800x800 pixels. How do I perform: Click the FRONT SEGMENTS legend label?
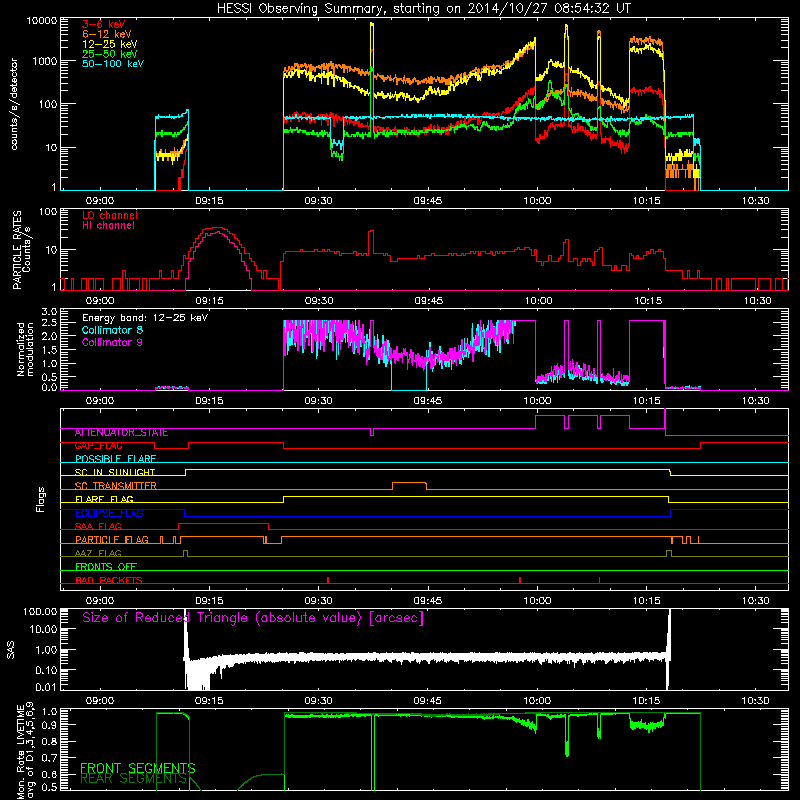[x=138, y=768]
